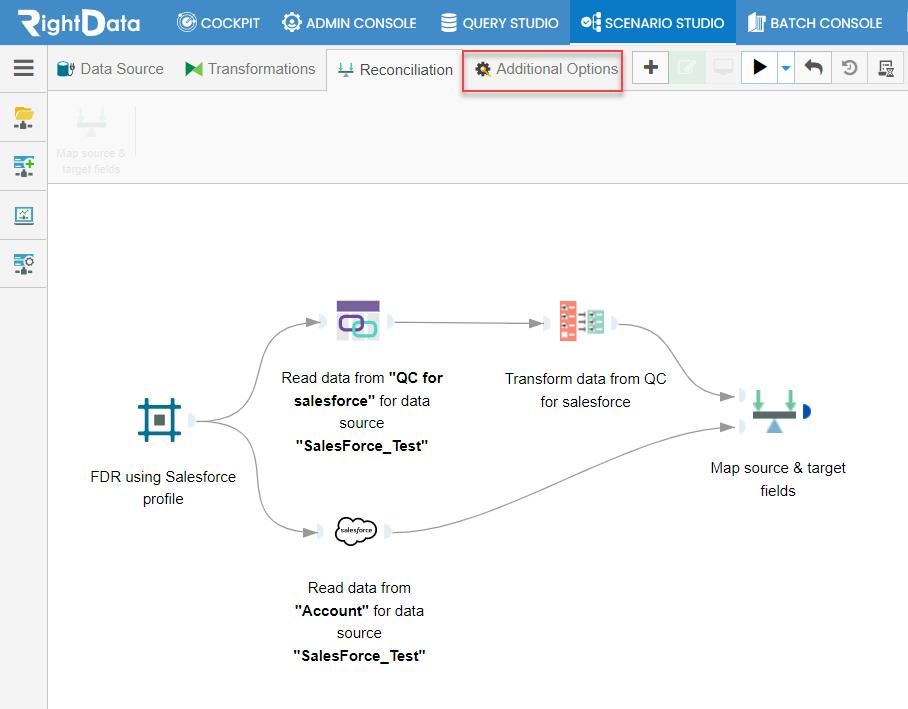Viewport: 908px width, 709px height.
Task: Select the Salesforce cloud Account node
Action: coord(356,531)
